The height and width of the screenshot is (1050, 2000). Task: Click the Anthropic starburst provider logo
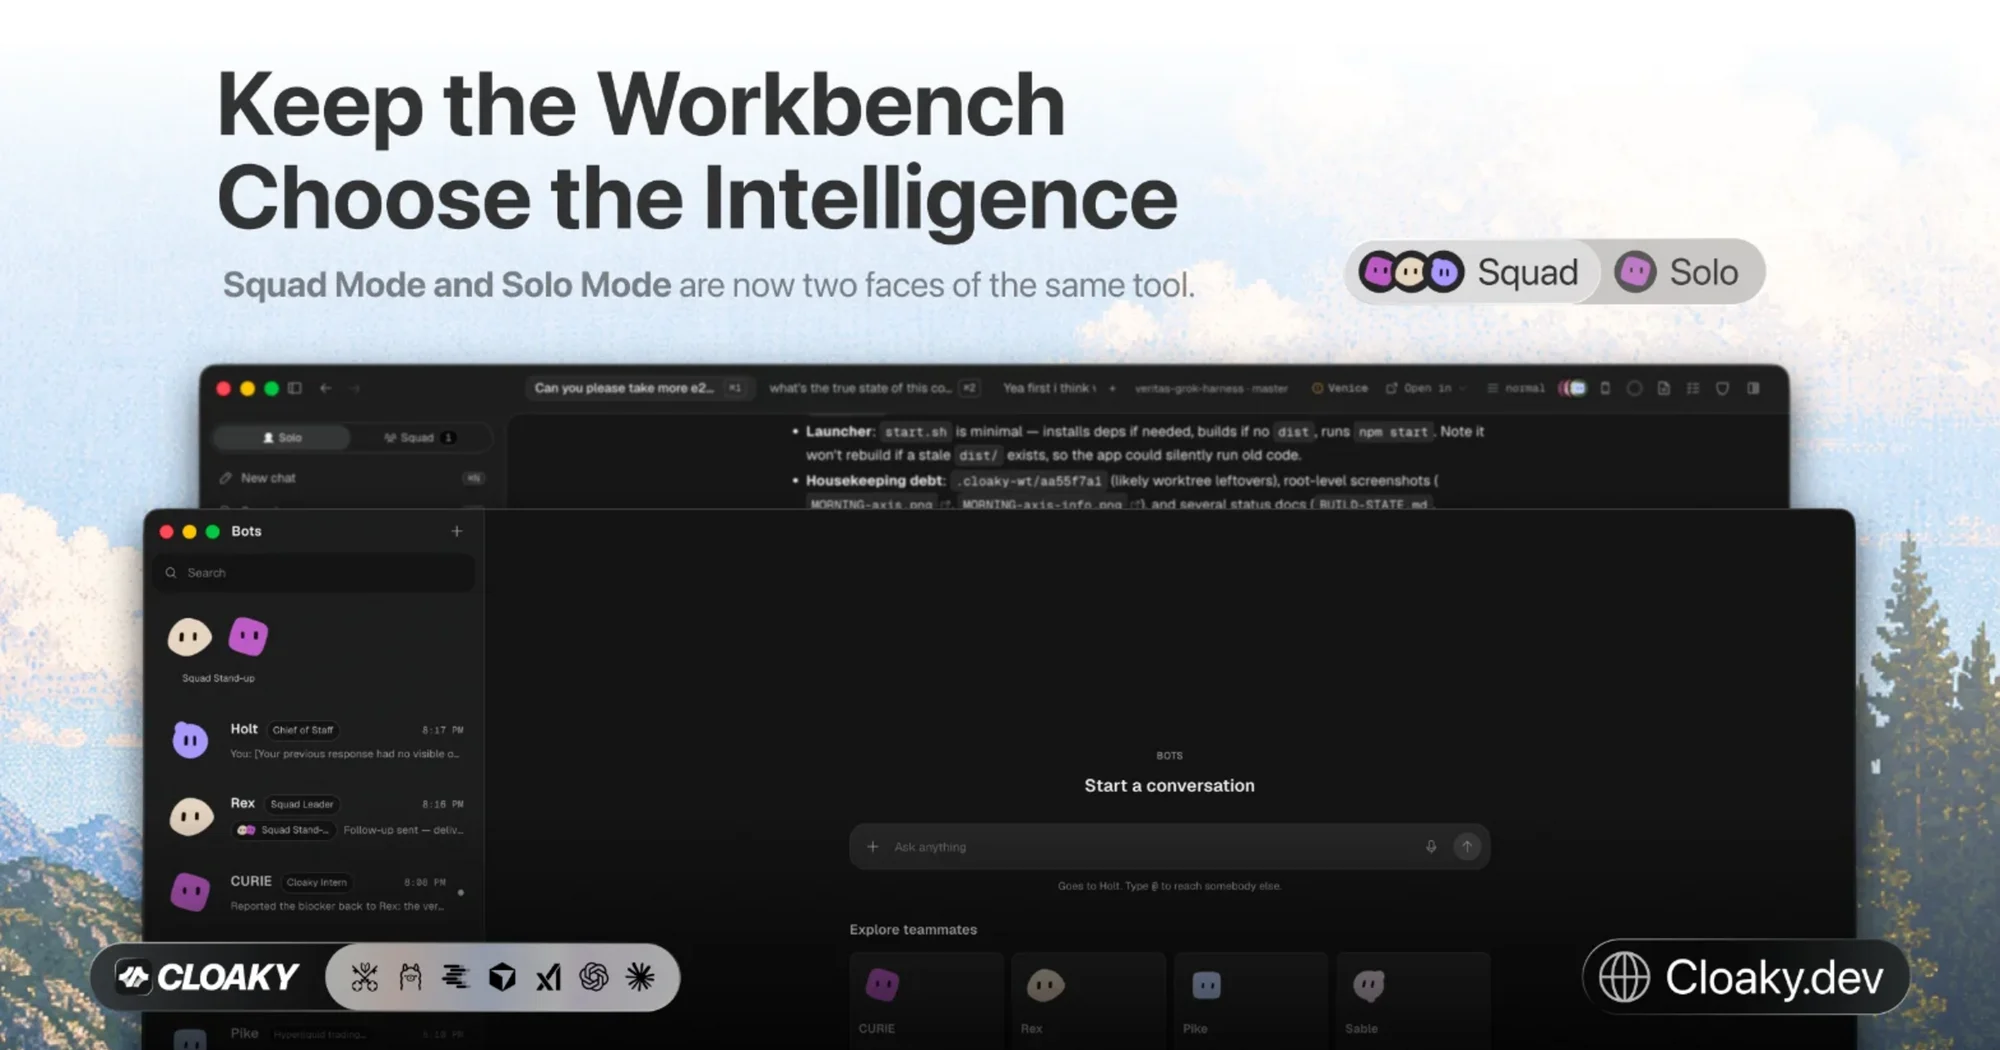[x=640, y=977]
